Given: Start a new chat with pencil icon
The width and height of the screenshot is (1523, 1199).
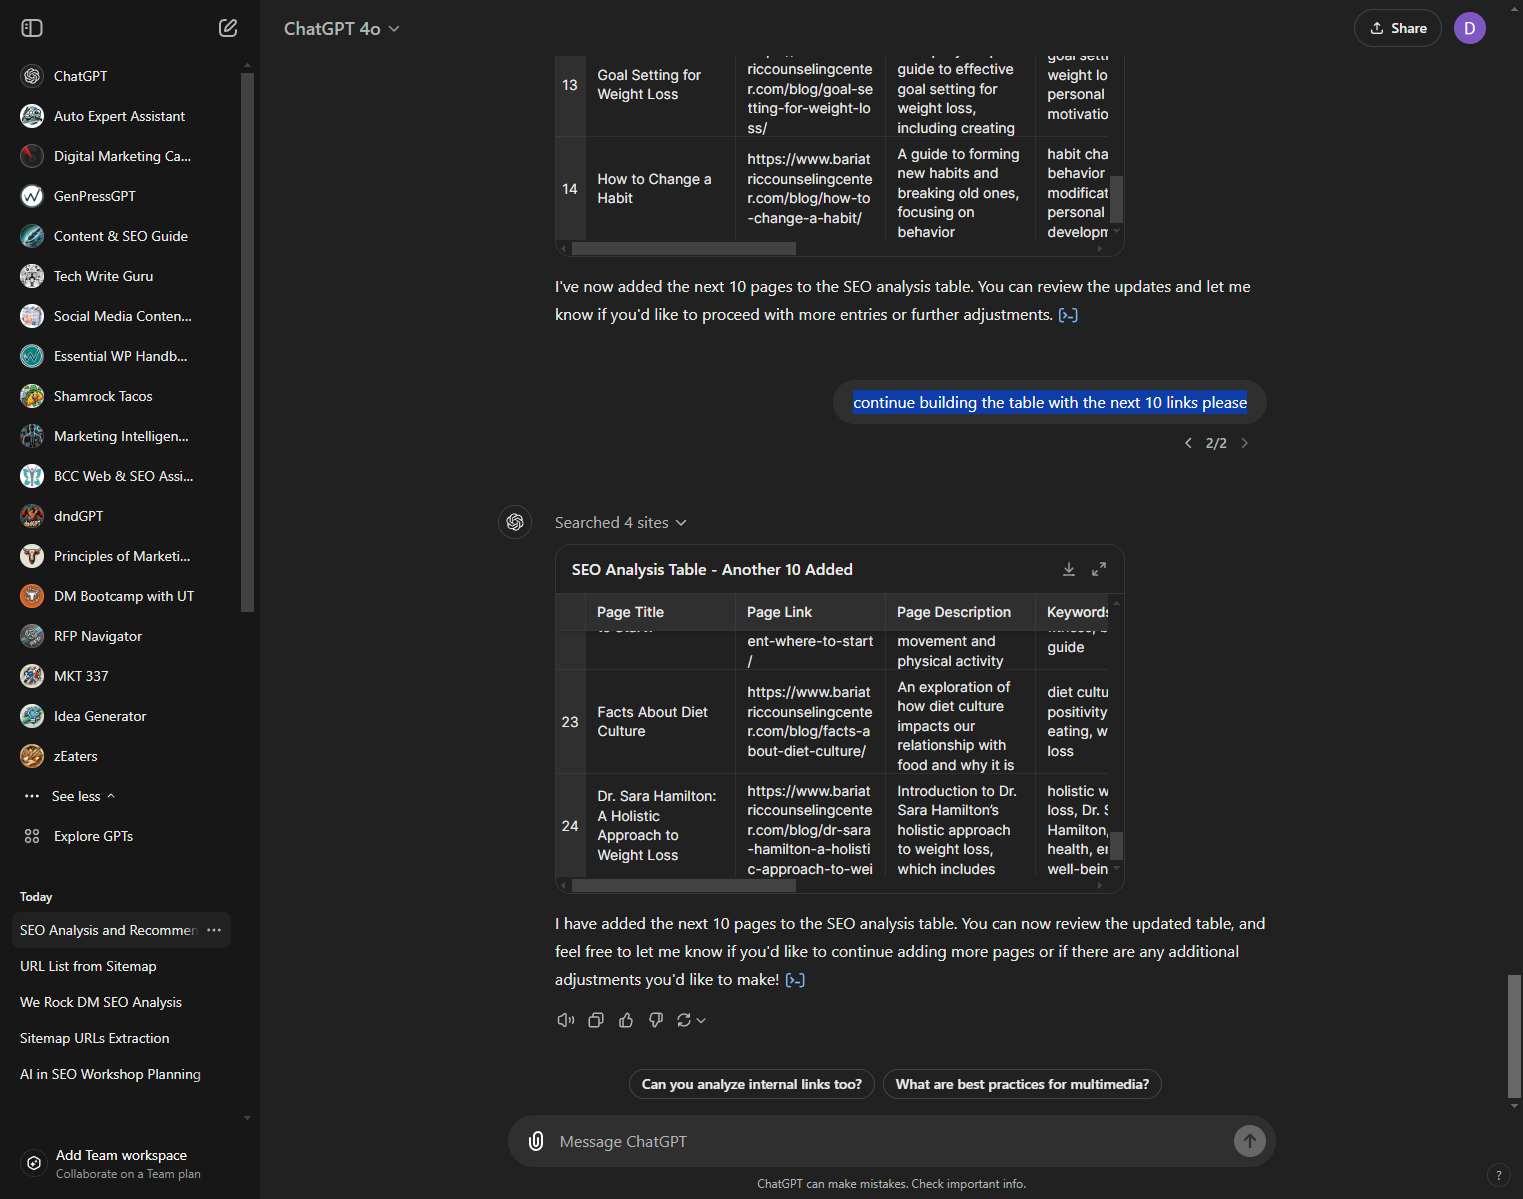Looking at the screenshot, I should point(228,28).
